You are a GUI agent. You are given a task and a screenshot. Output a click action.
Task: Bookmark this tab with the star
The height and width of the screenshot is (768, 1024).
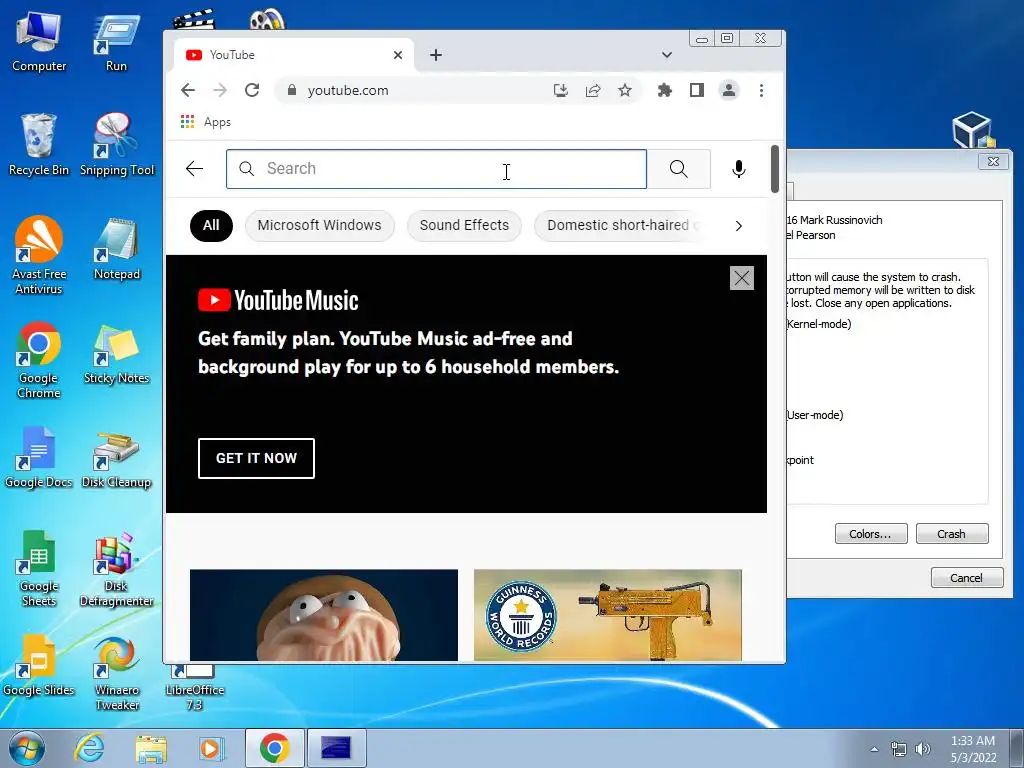[x=625, y=90]
